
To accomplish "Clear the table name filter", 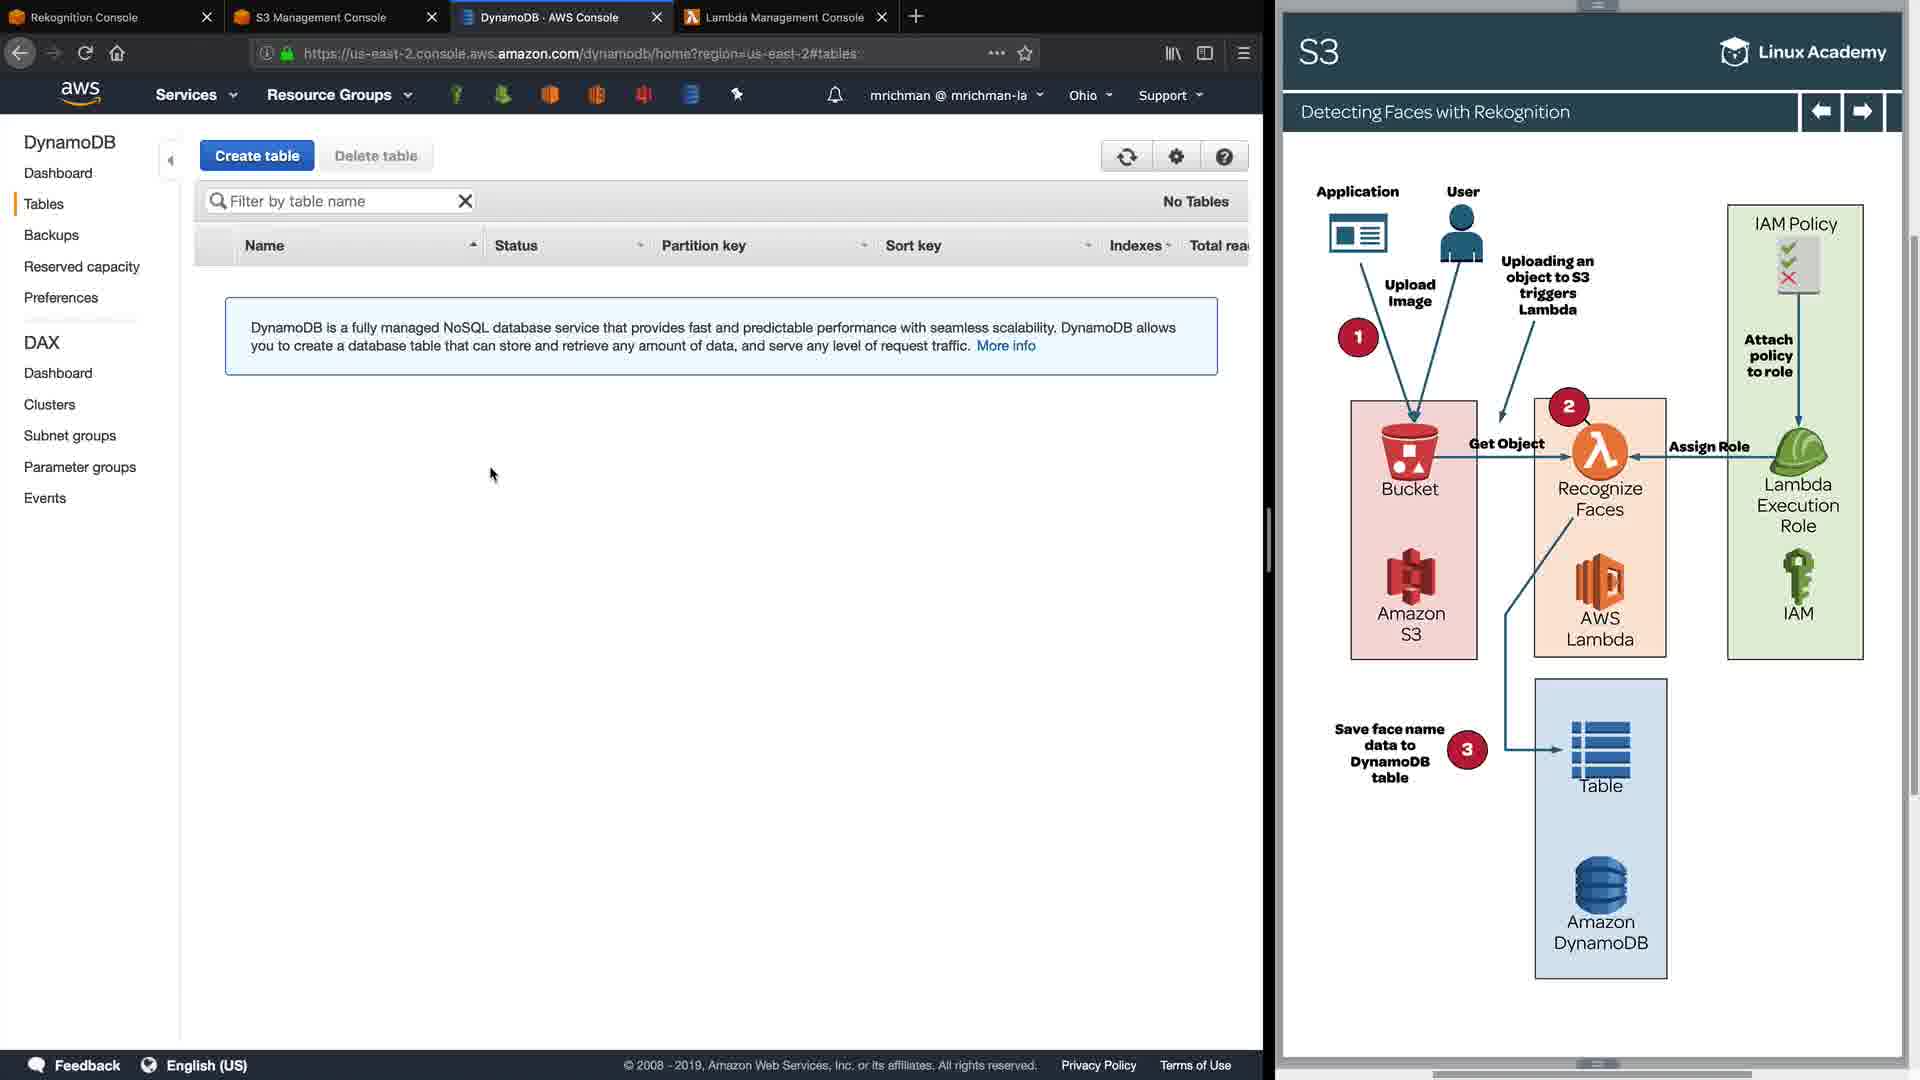I will 465,201.
